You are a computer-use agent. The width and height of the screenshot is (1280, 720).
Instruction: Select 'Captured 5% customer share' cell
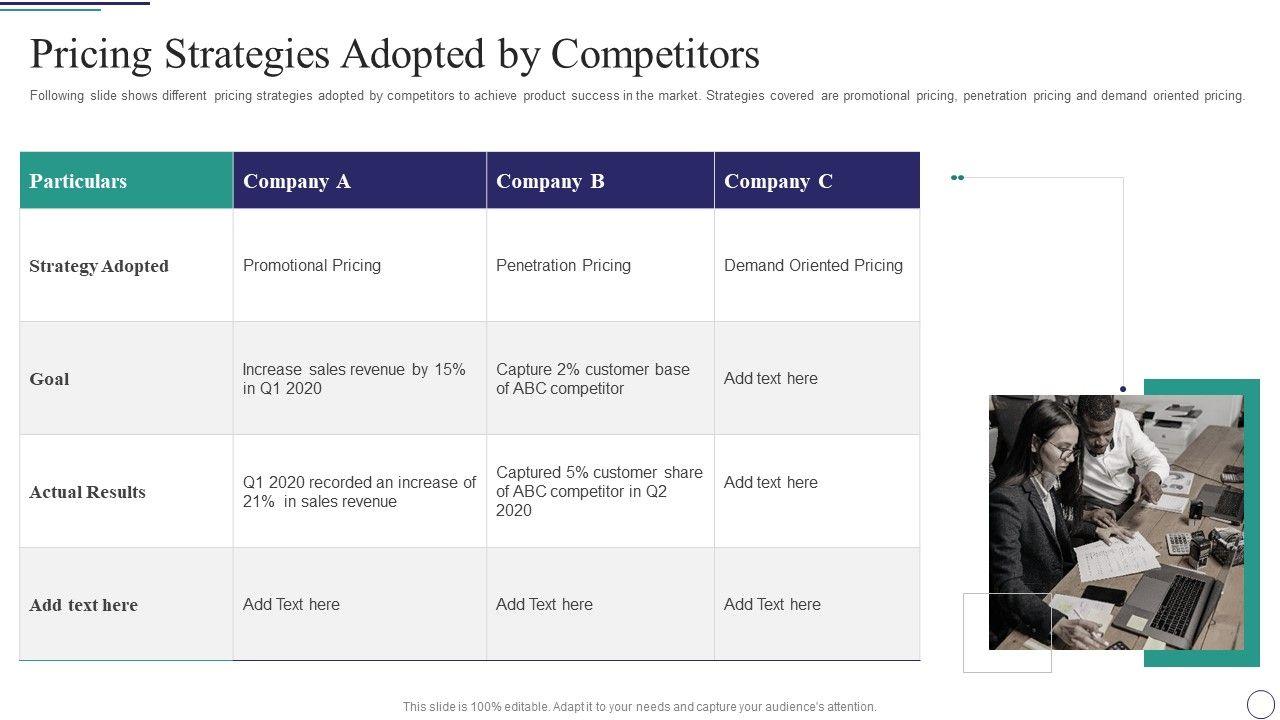pos(599,491)
